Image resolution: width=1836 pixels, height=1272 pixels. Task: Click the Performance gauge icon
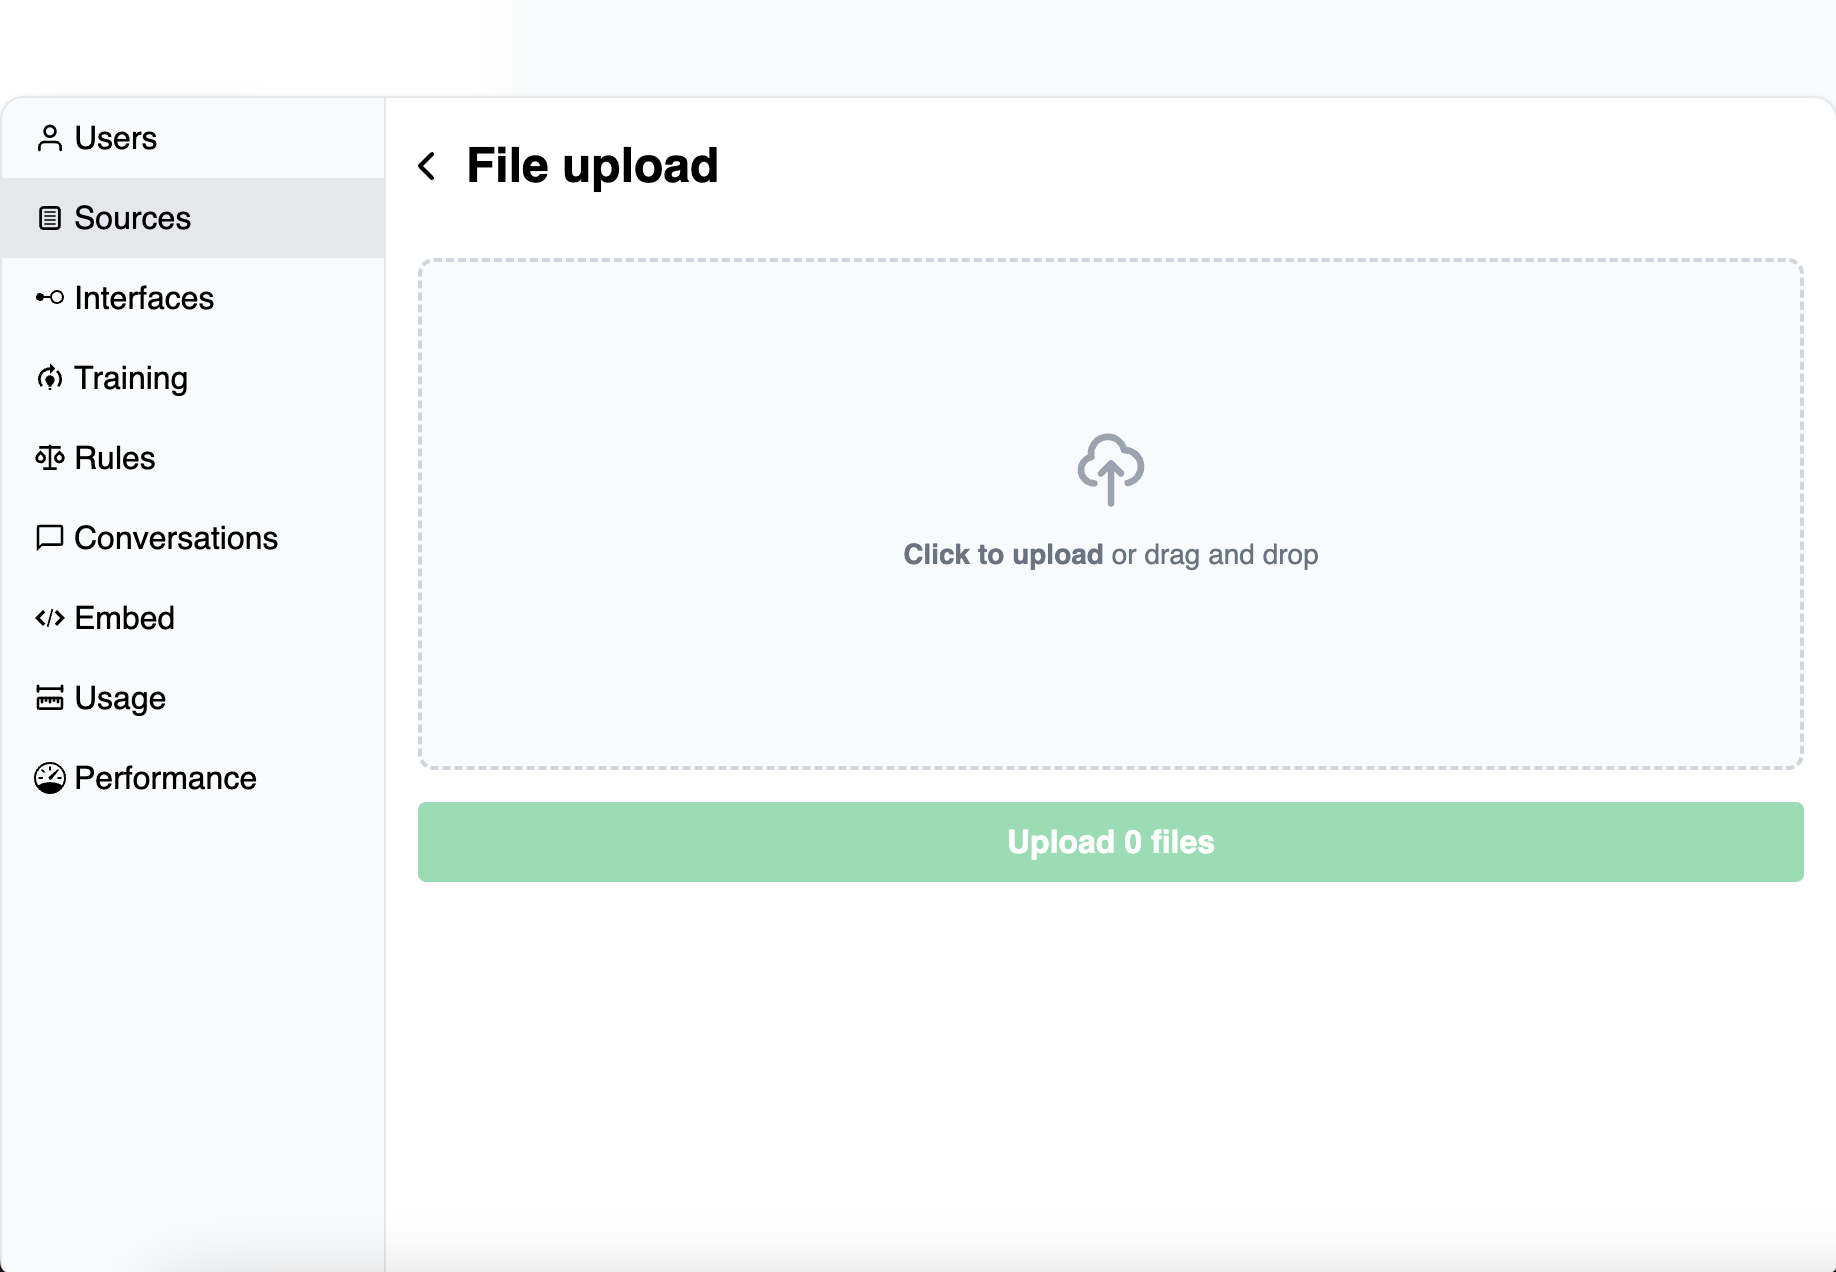point(49,778)
